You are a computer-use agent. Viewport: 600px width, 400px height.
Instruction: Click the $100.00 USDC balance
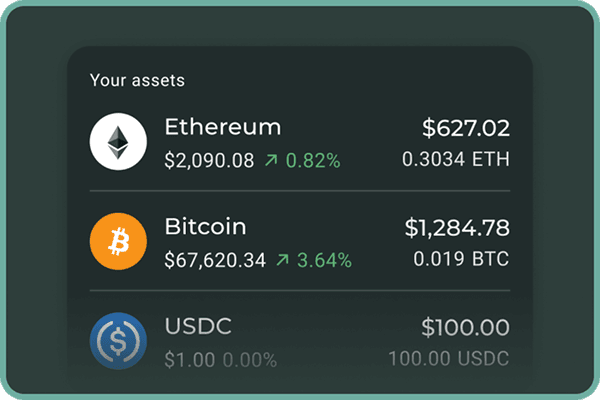click(x=465, y=328)
